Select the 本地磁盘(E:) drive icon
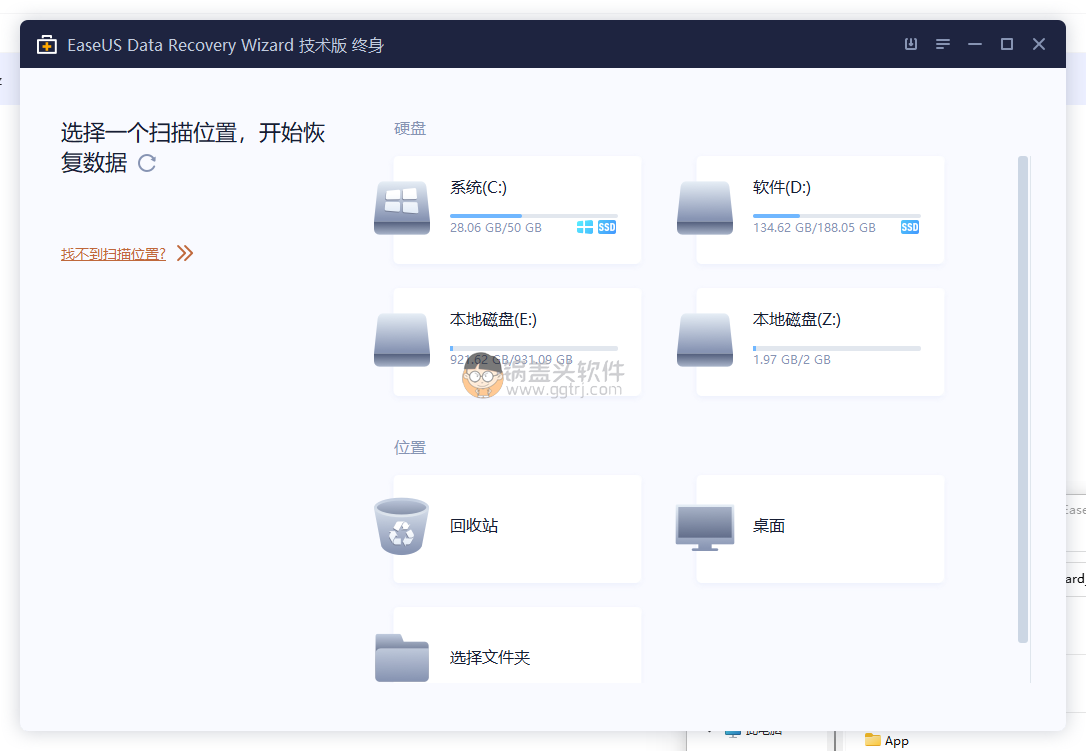1086x751 pixels. point(402,339)
